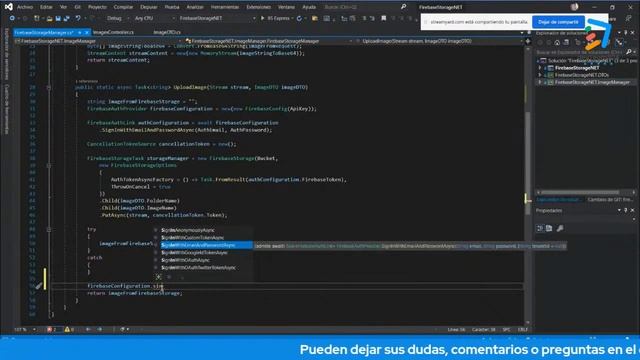Open the Extensiones menu
This screenshot has height=360, width=640.
point(258,7)
